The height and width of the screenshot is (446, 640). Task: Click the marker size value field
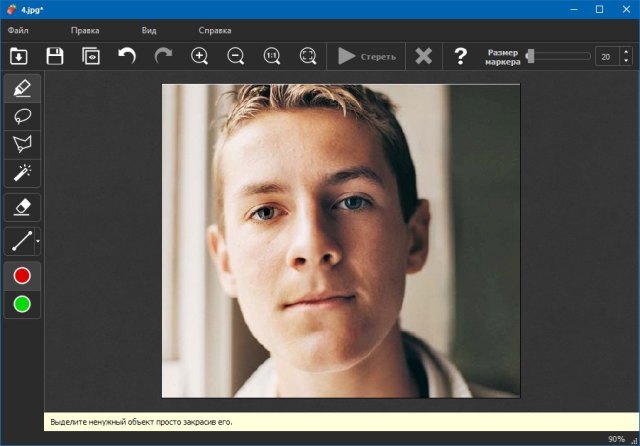(x=606, y=56)
